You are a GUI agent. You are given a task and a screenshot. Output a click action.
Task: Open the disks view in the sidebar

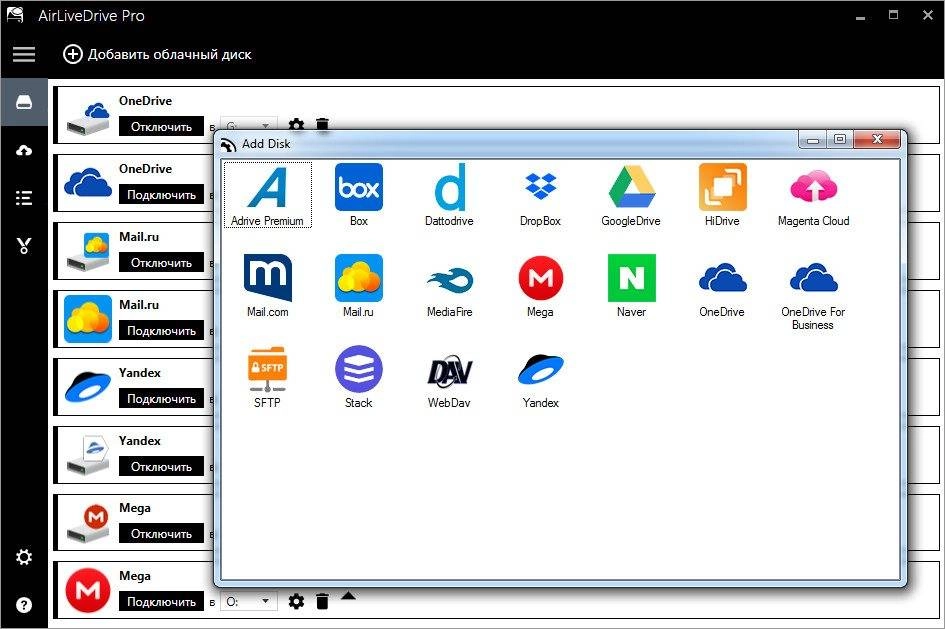pos(24,102)
